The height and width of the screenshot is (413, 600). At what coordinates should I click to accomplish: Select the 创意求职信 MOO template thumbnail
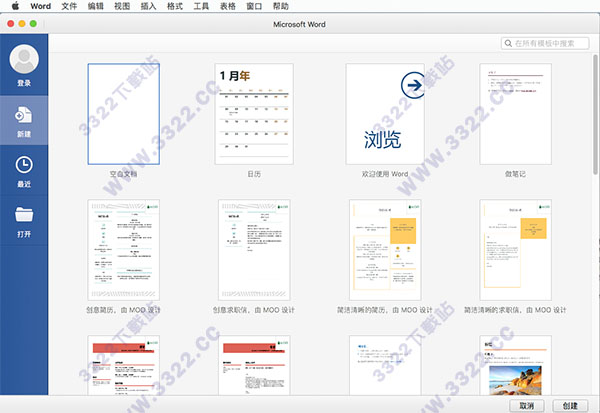click(254, 250)
